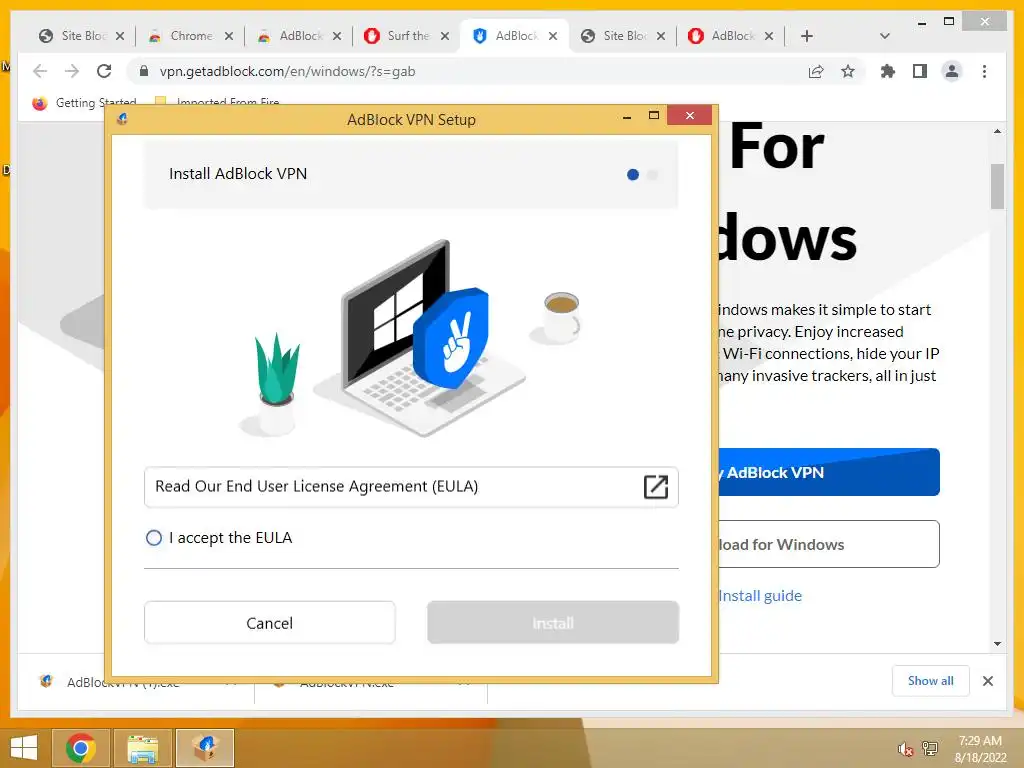Select the I accept the EULA radio button
1024x768 pixels.
[x=154, y=537]
